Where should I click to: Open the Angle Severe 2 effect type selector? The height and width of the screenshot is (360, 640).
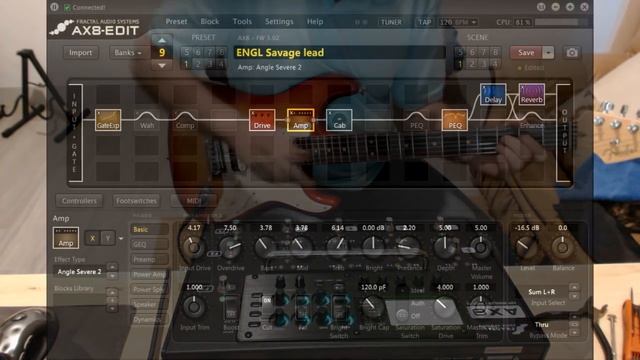tap(80, 272)
